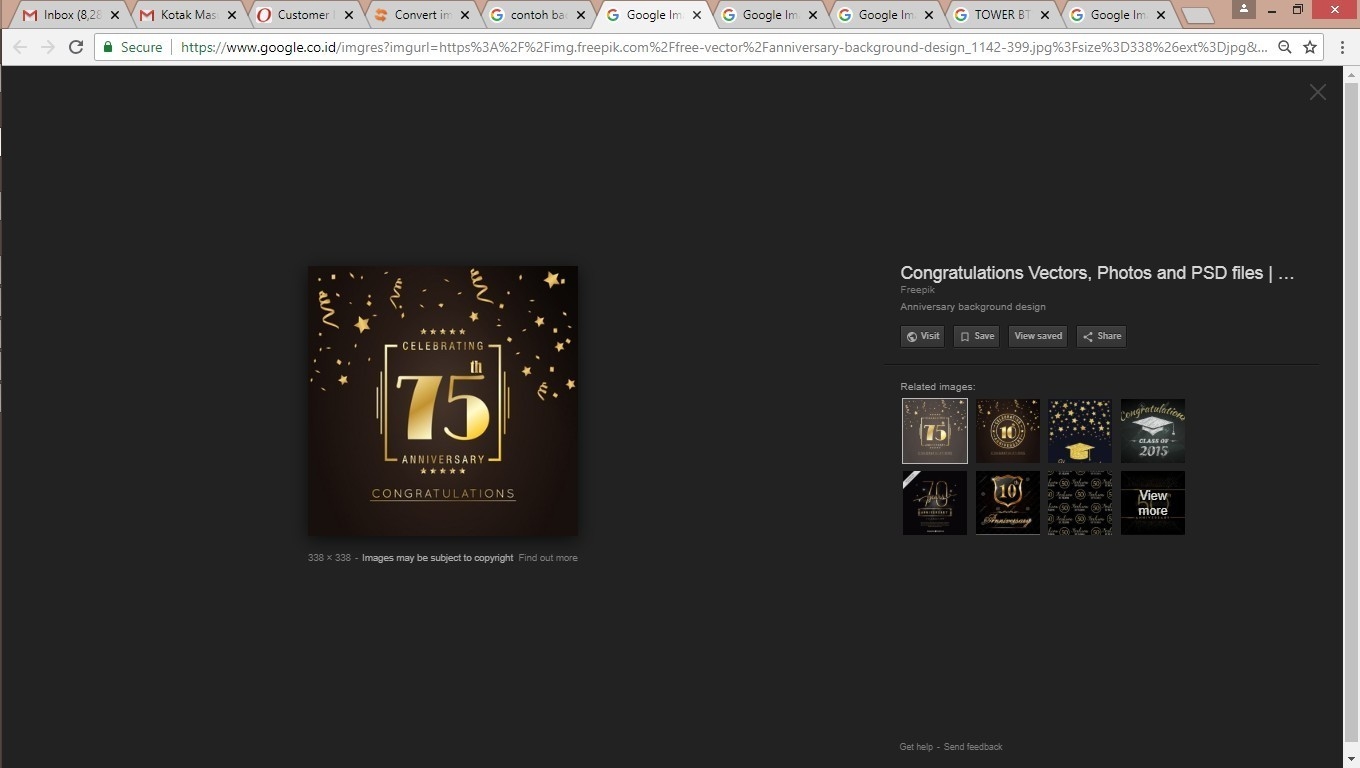1360x768 pixels.
Task: Click the Visit button
Action: (922, 337)
